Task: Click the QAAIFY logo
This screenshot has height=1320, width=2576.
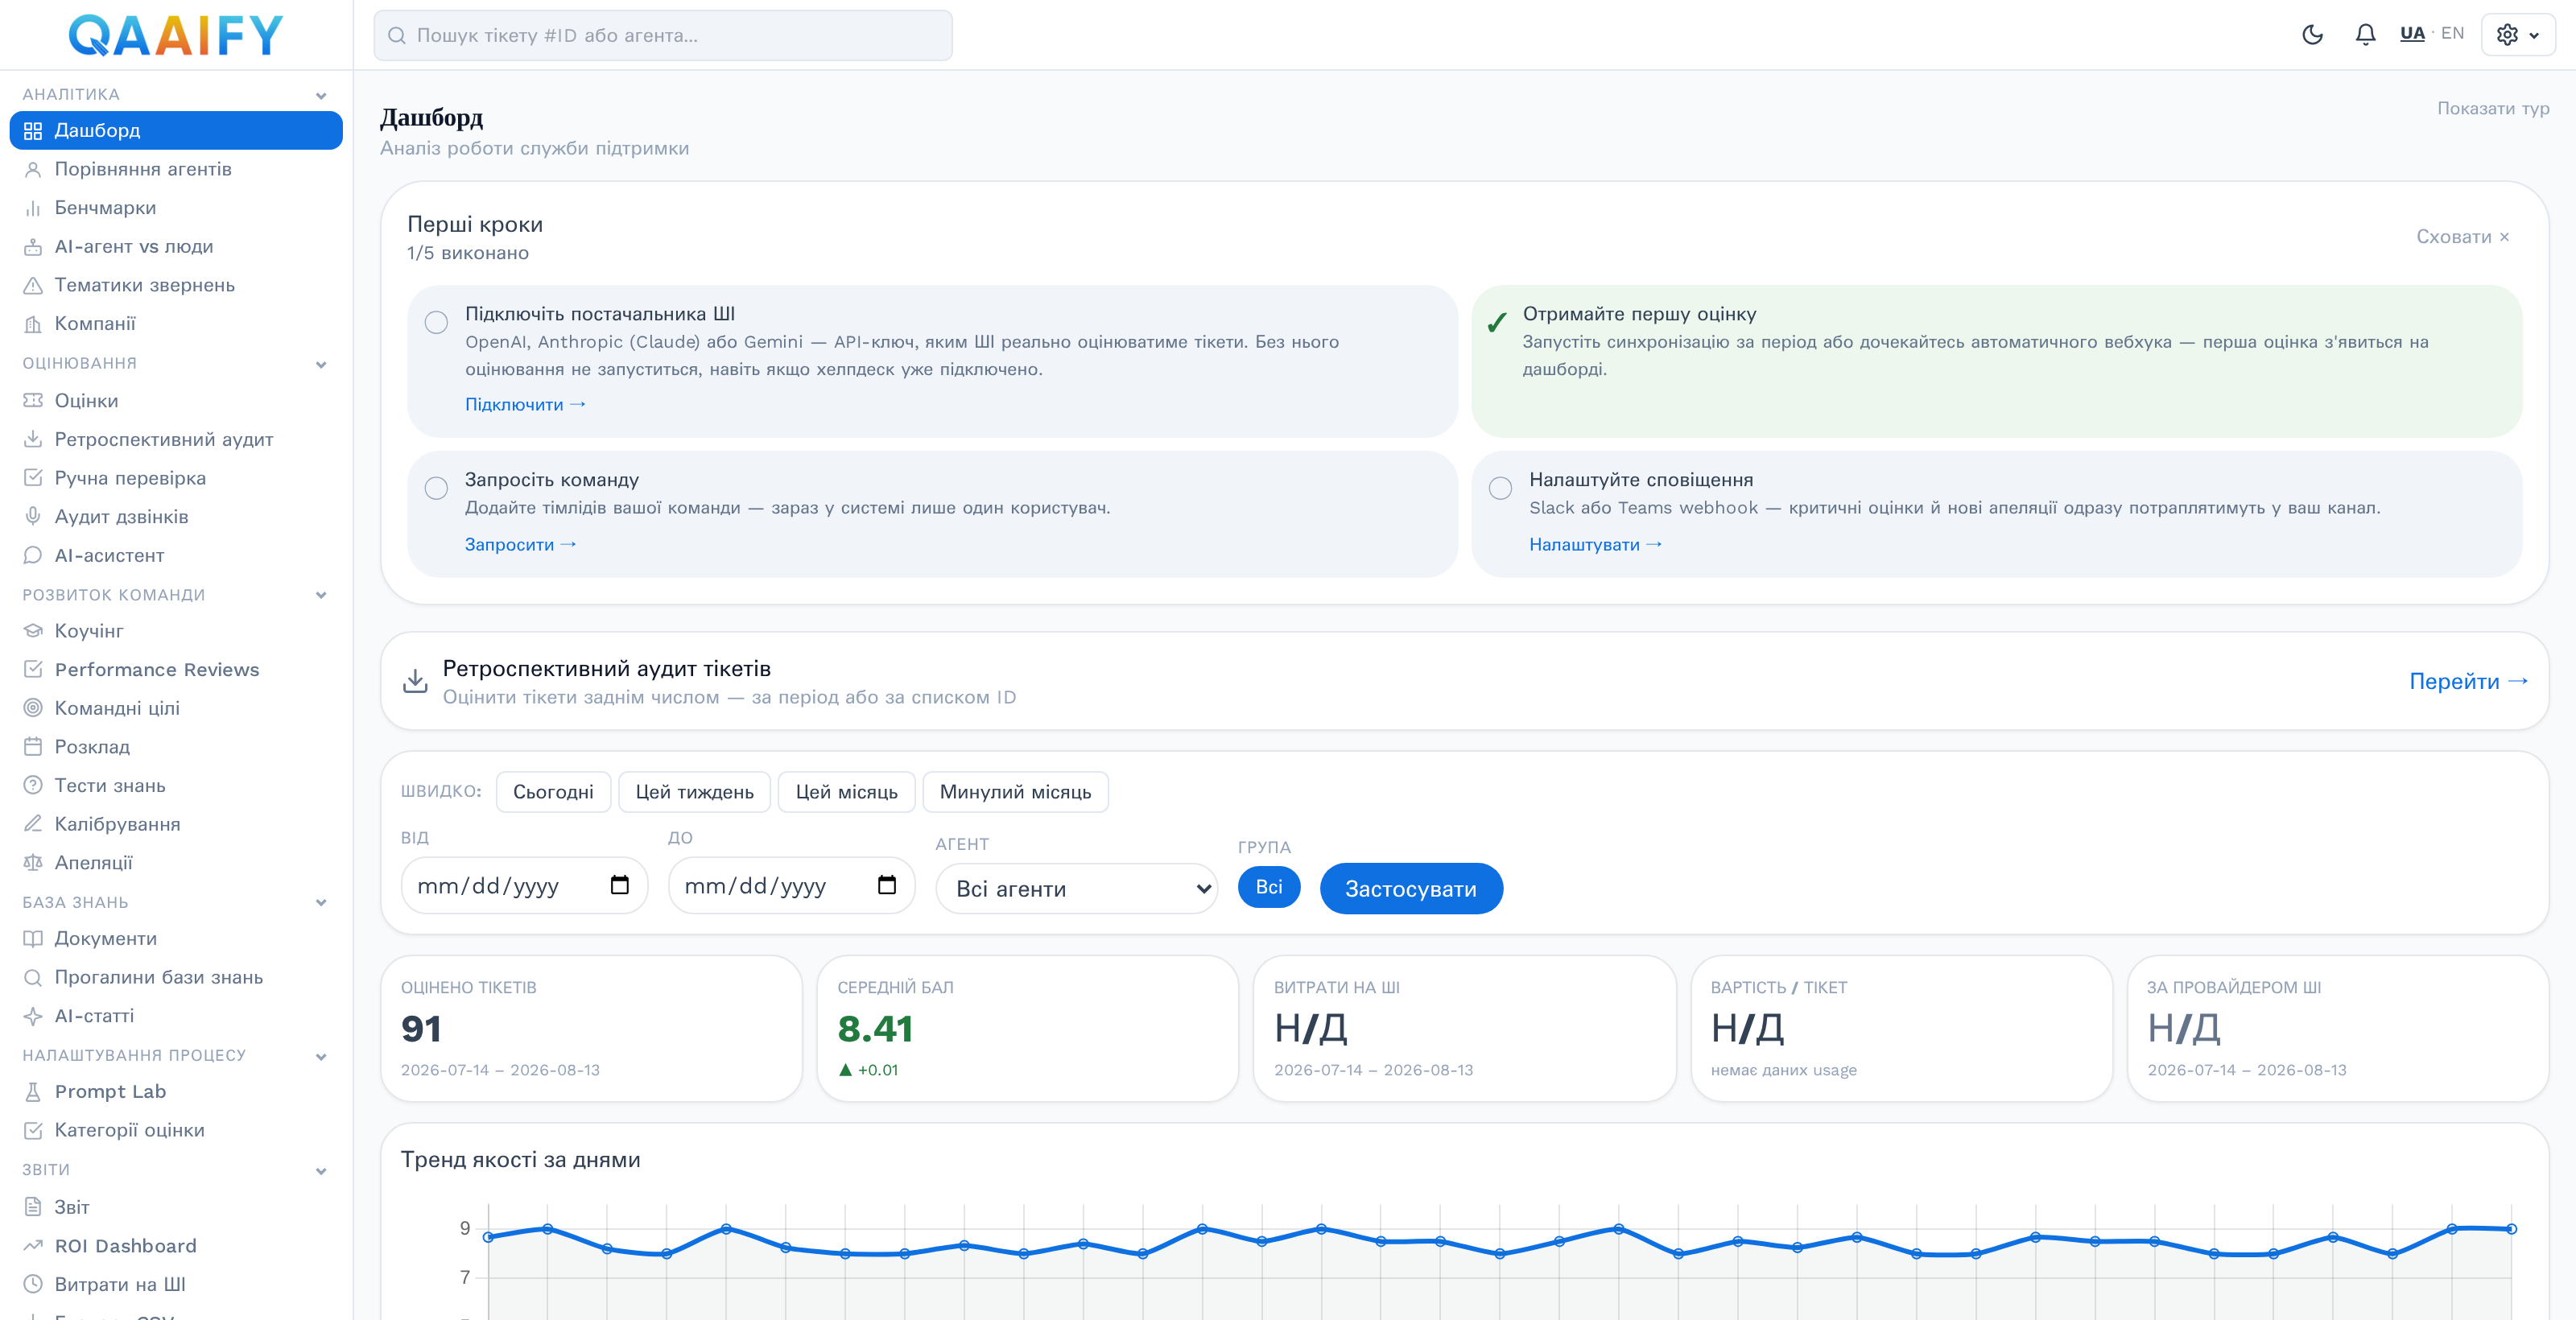Action: [176, 35]
